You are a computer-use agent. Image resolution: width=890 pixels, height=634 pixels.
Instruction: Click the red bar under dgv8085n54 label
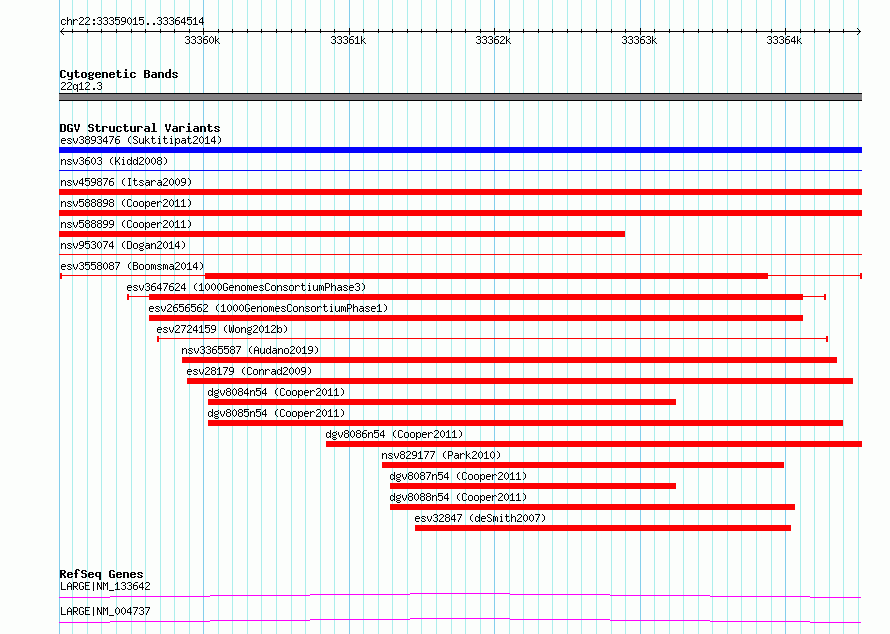(x=525, y=423)
